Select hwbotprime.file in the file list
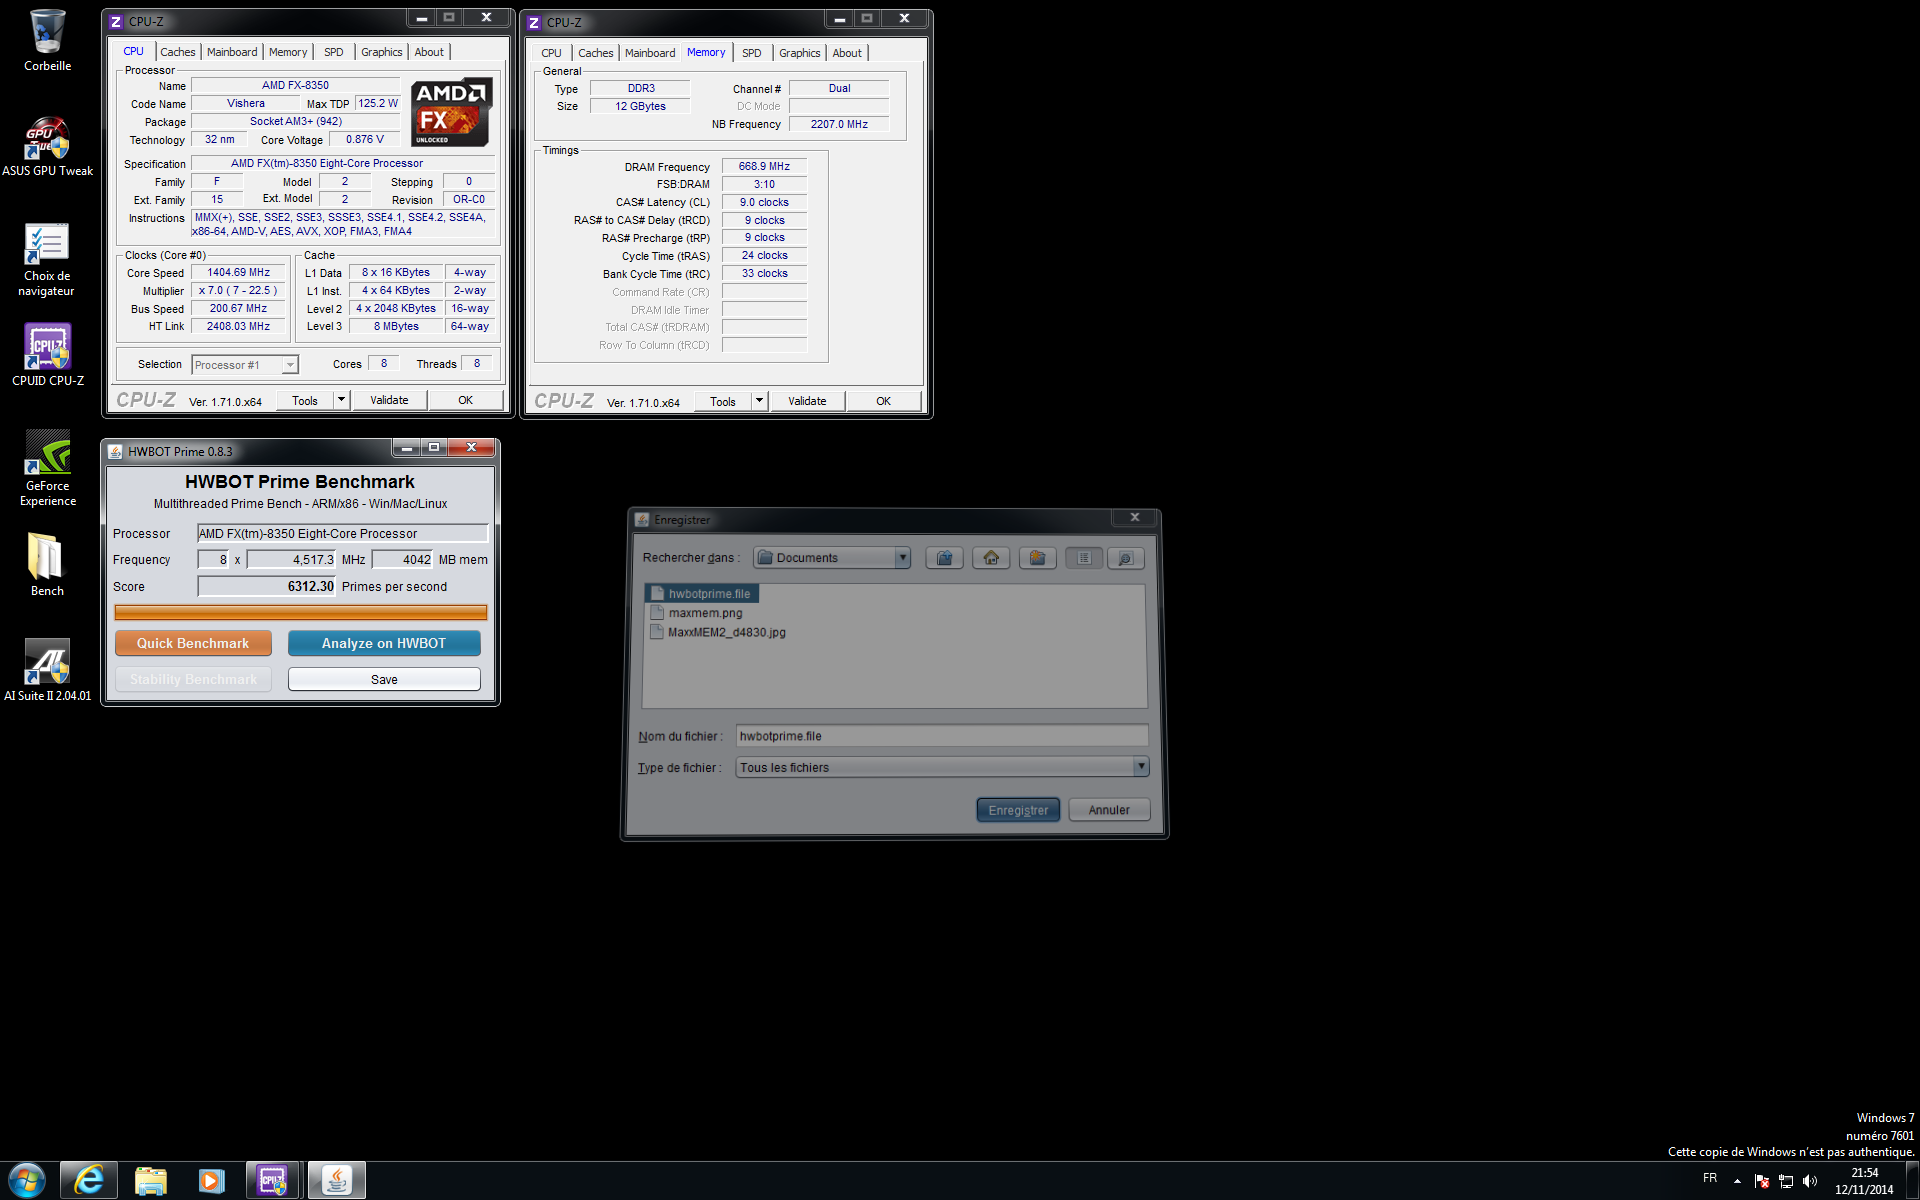The image size is (1920, 1200). (x=702, y=594)
